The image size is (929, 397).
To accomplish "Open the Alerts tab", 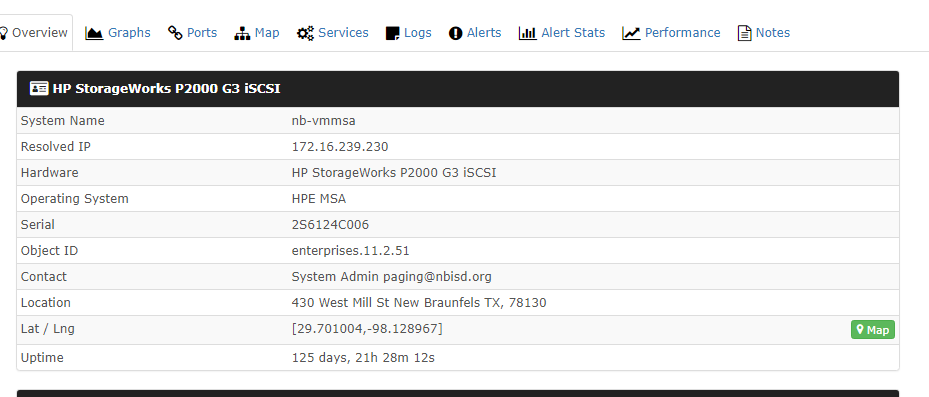I will tap(475, 33).
